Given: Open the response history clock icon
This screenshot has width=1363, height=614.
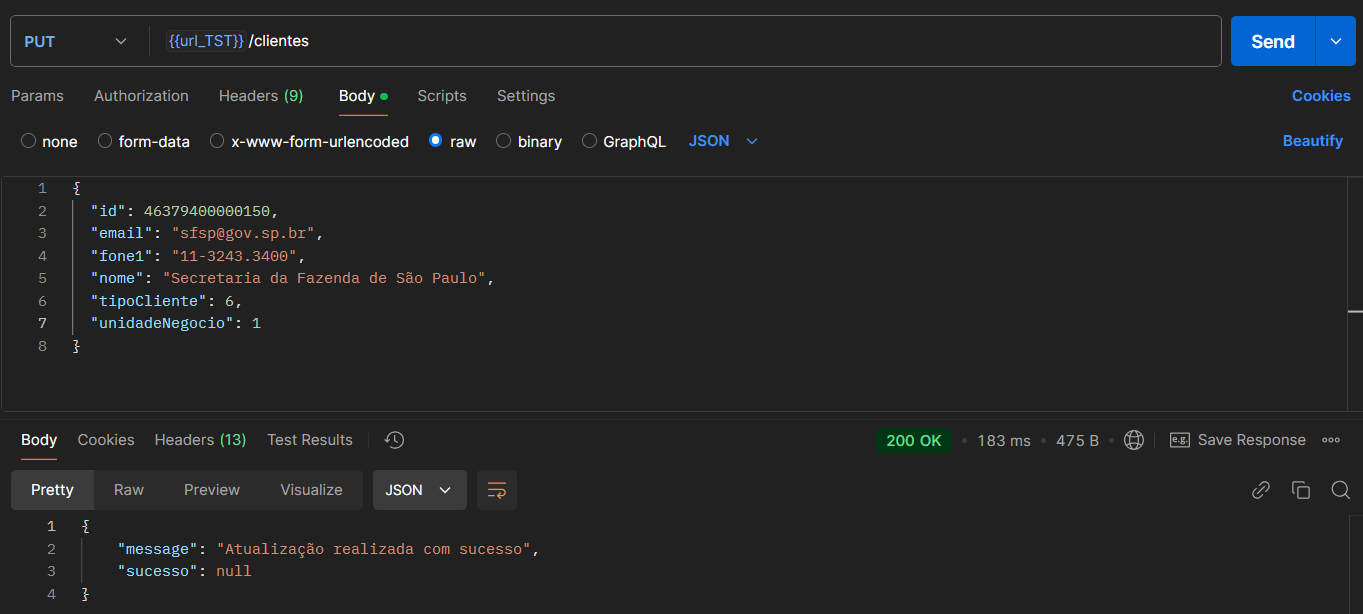Looking at the screenshot, I should pos(394,440).
